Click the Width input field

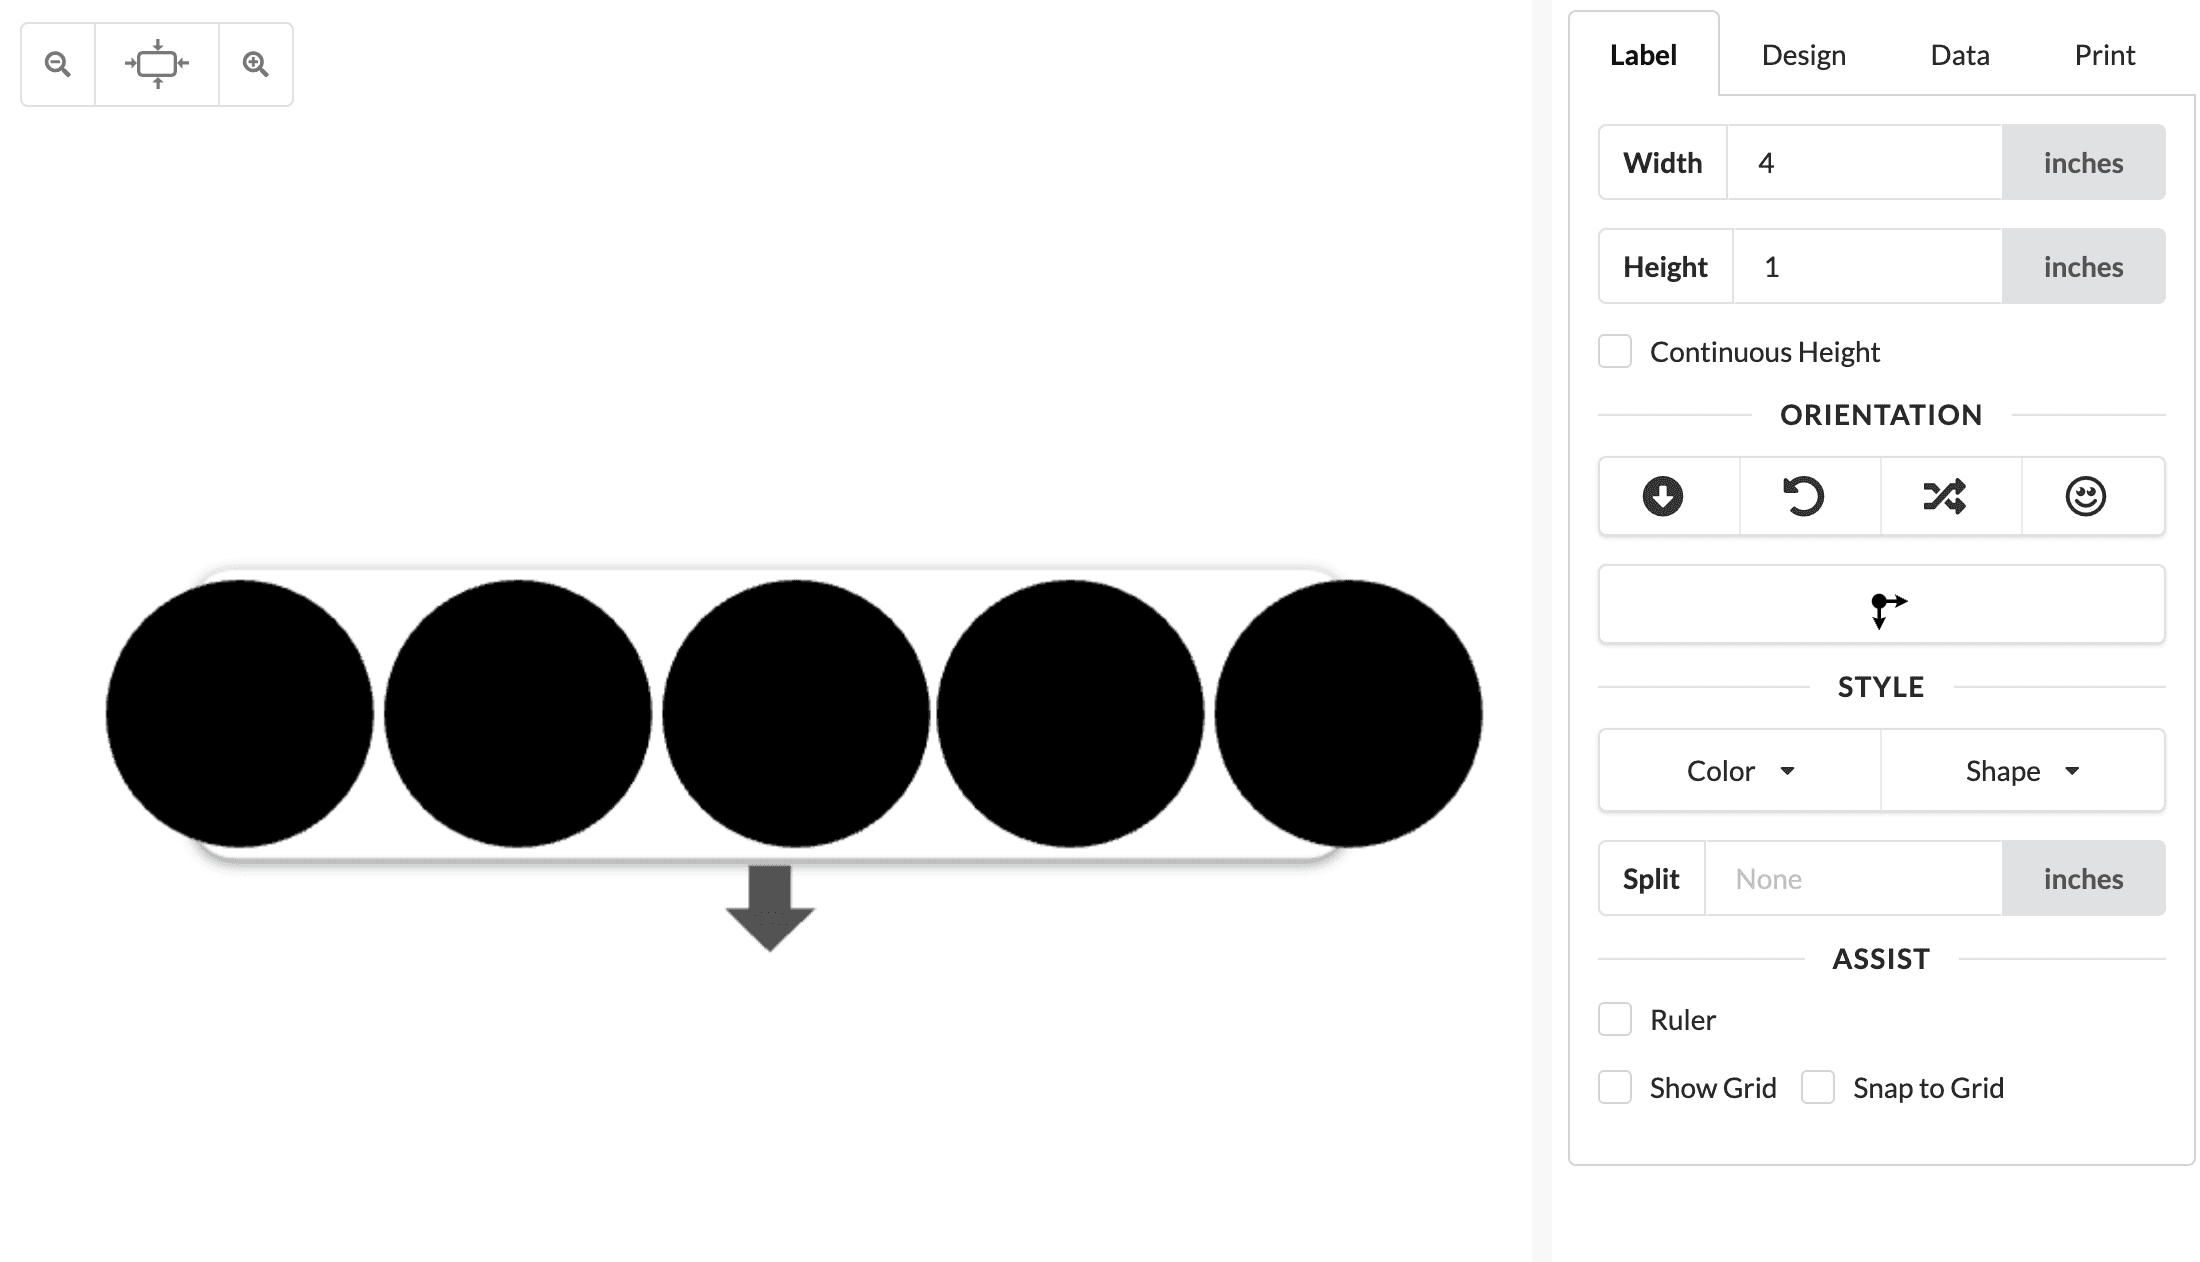click(x=1865, y=163)
